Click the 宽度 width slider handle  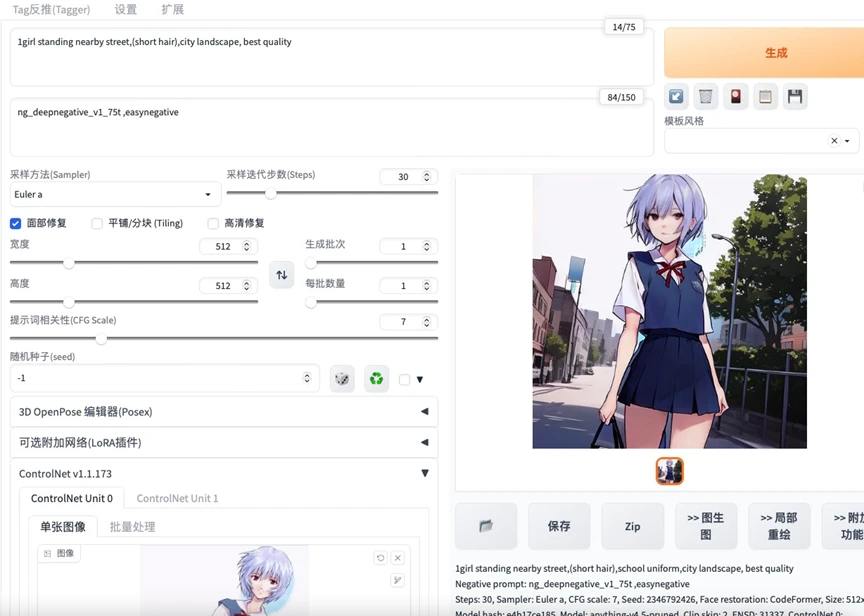(x=69, y=263)
